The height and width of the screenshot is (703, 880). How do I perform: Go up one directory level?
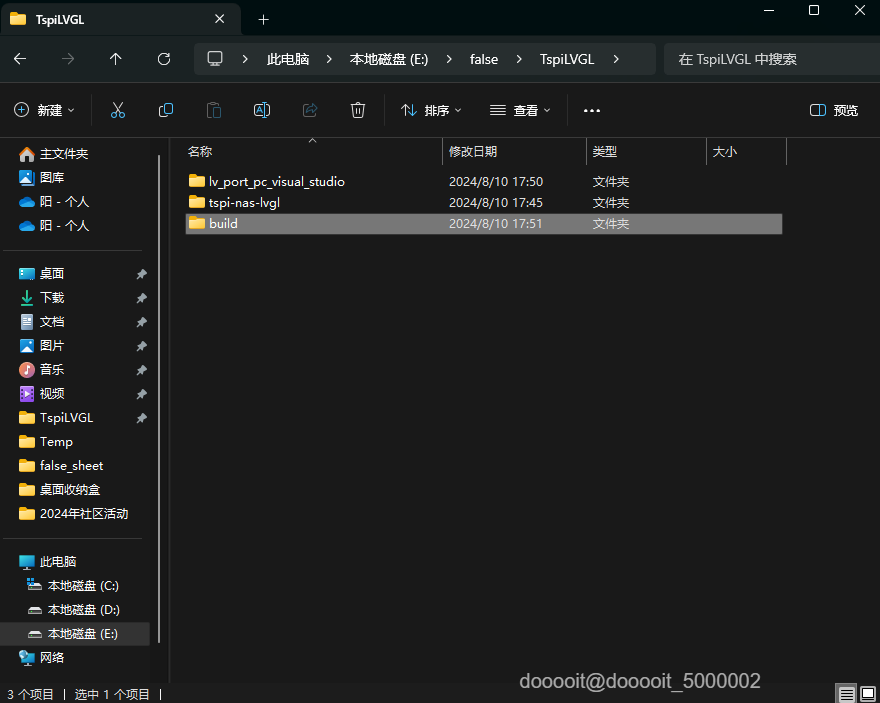click(116, 59)
